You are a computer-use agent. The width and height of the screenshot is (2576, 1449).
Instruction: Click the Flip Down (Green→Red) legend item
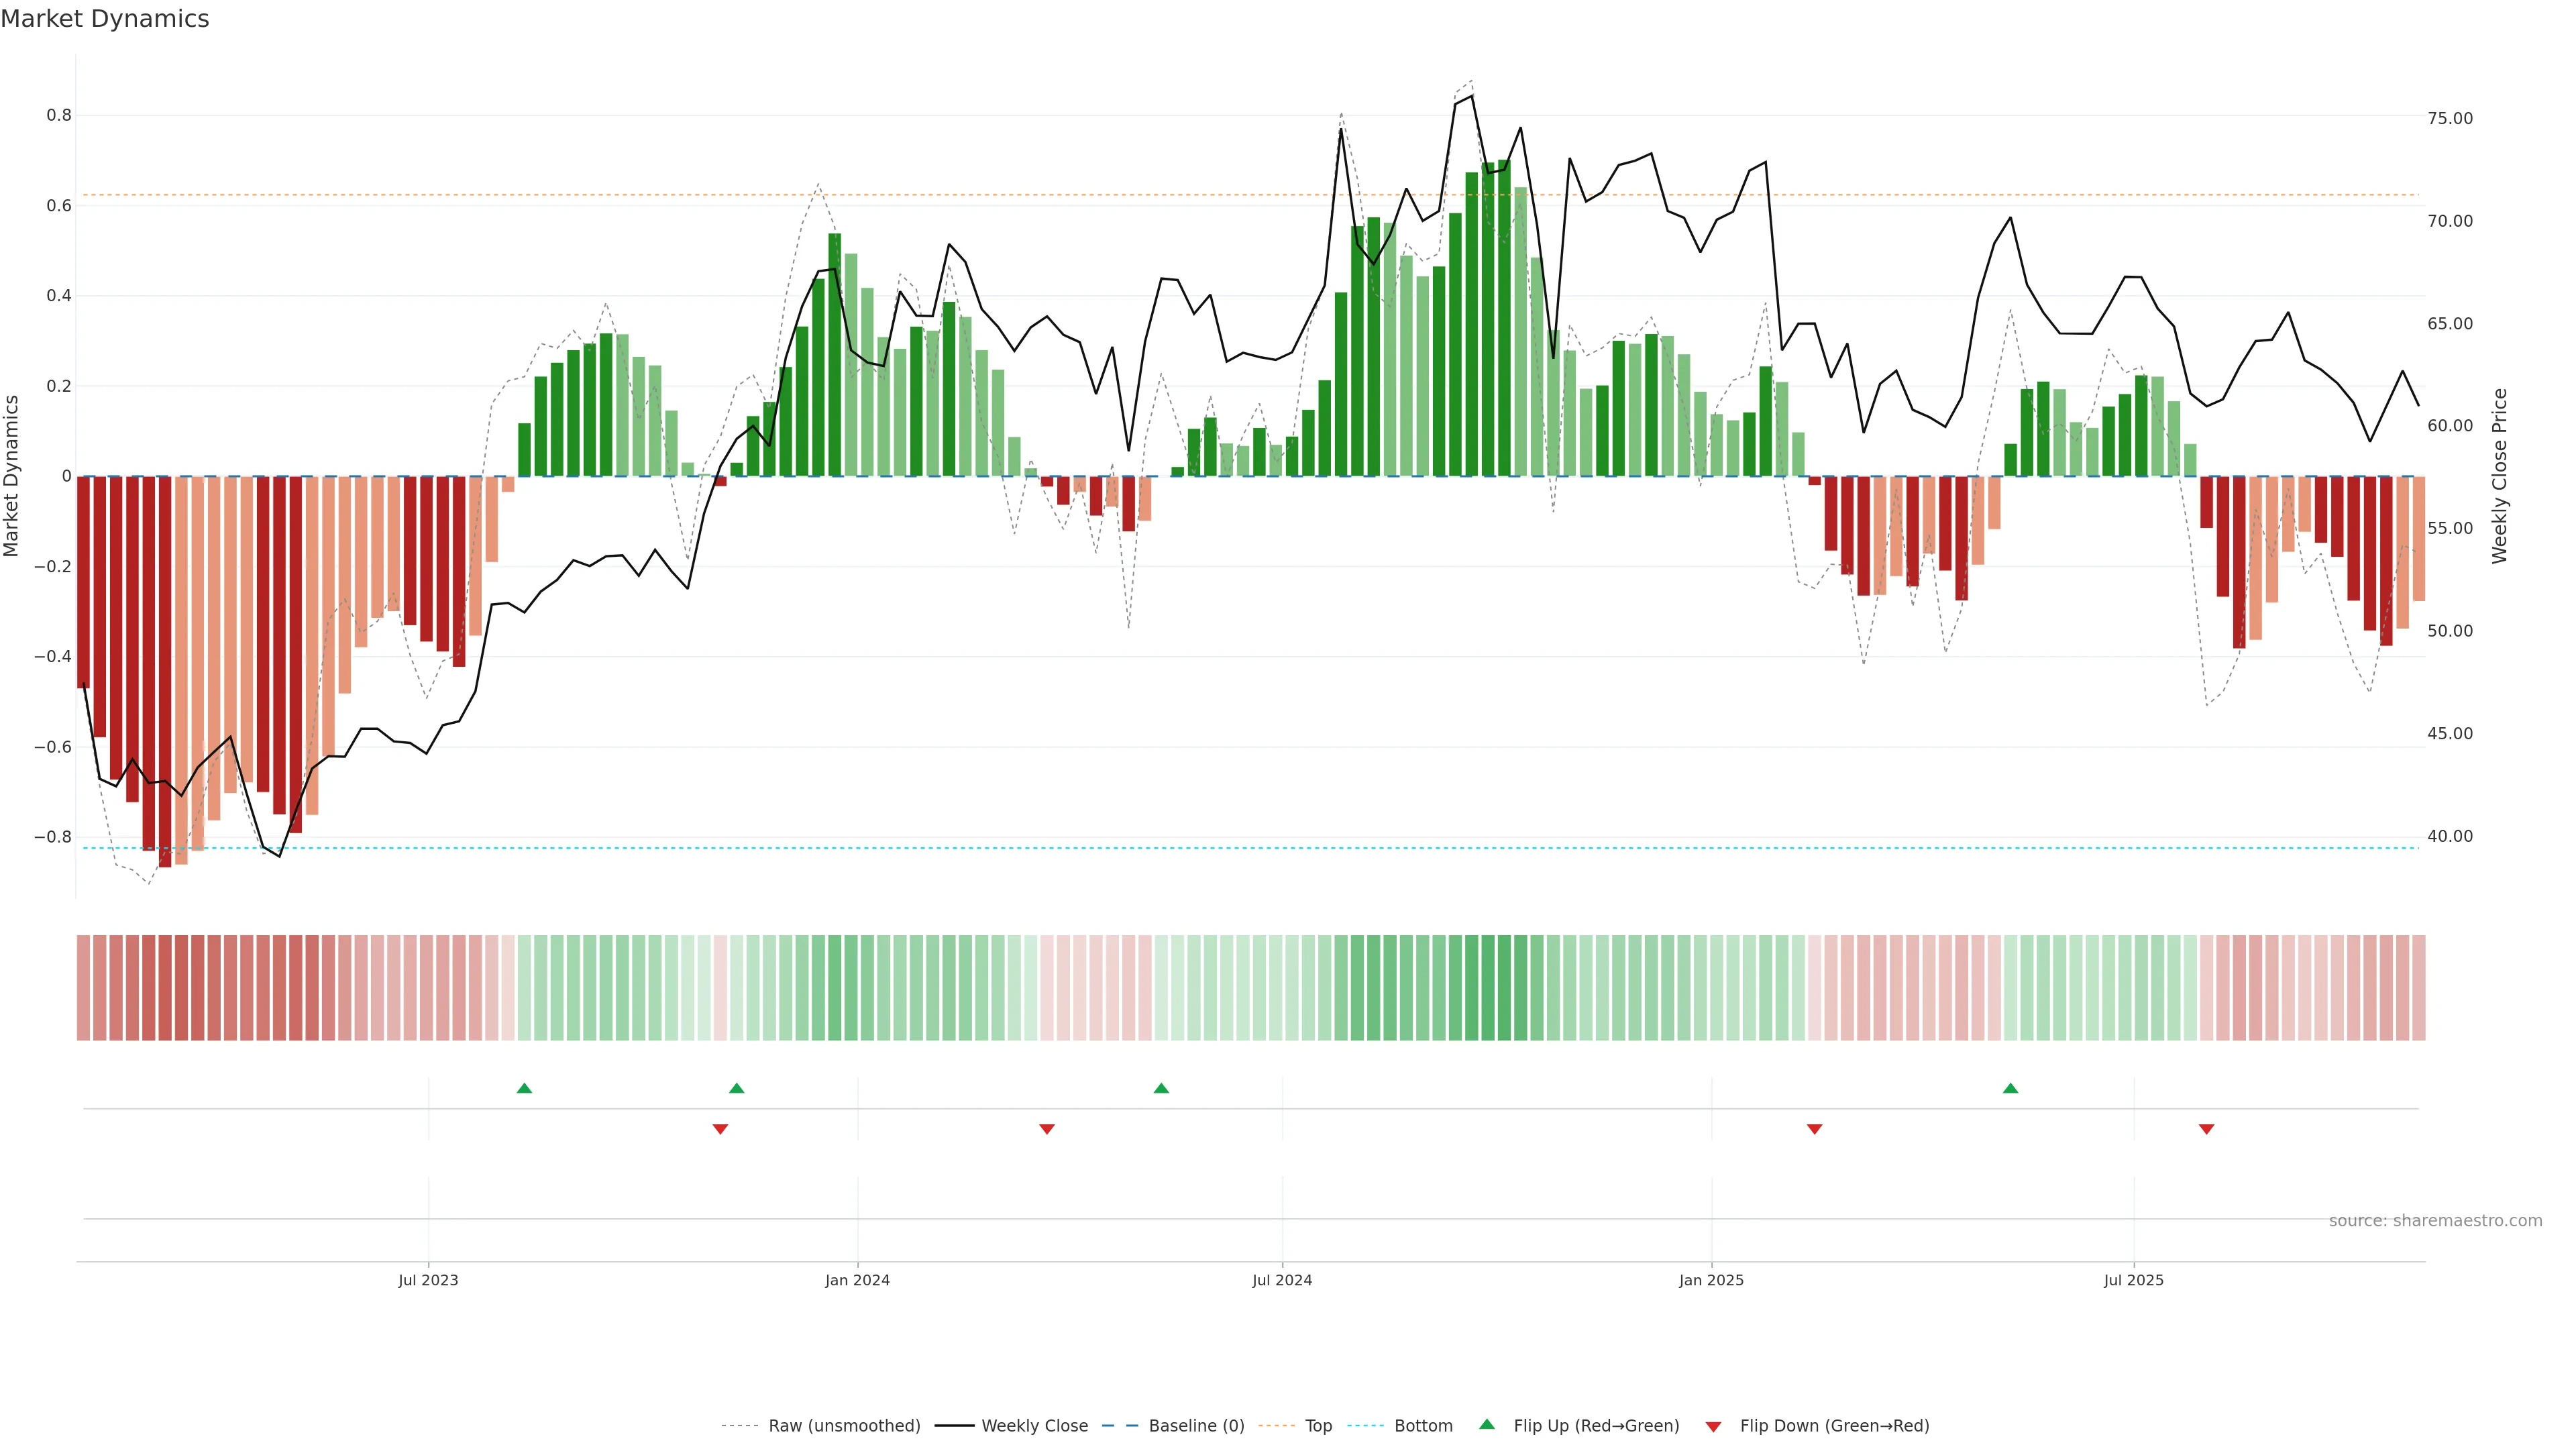1834,1426
